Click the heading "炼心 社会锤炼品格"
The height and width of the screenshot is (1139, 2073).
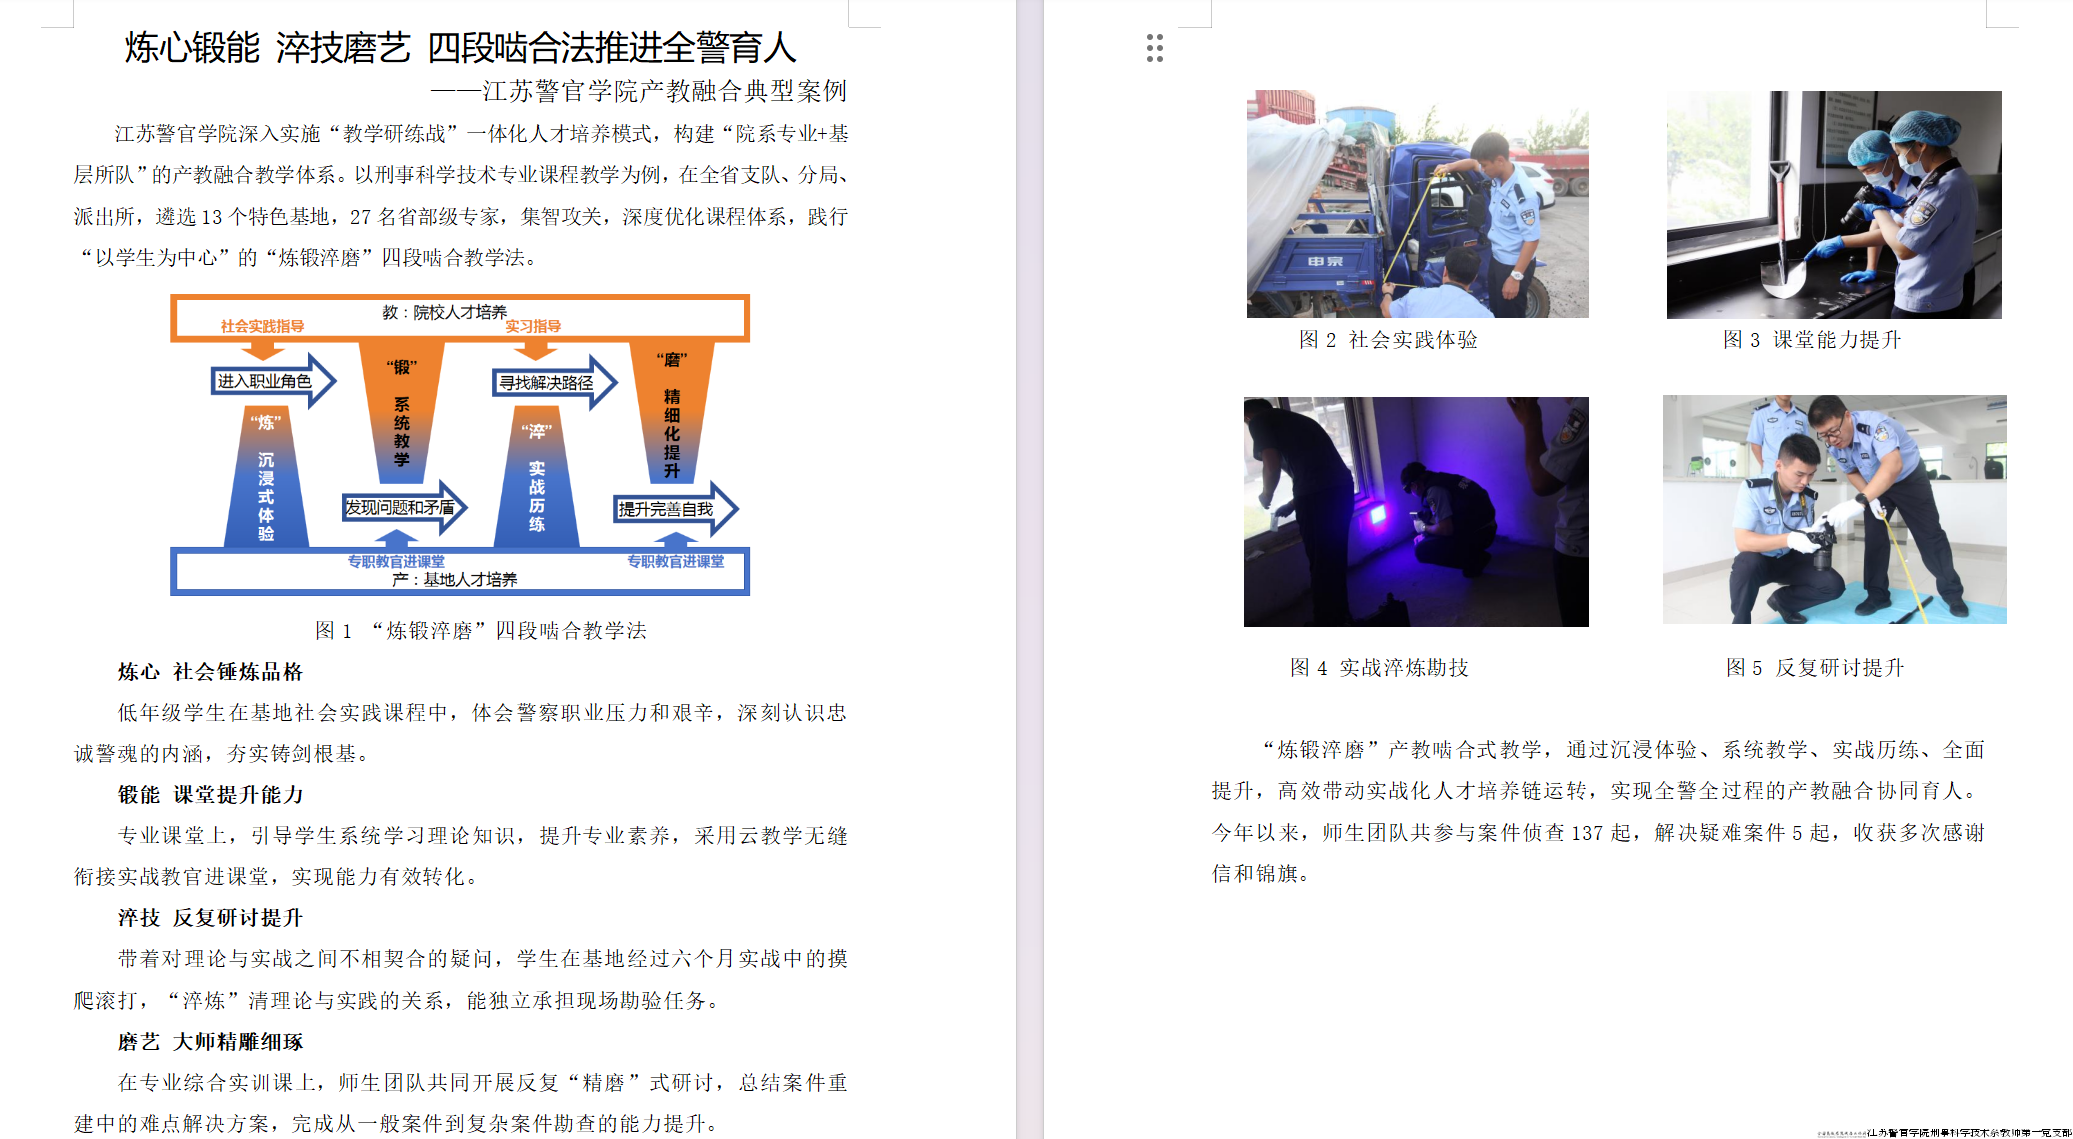point(210,672)
